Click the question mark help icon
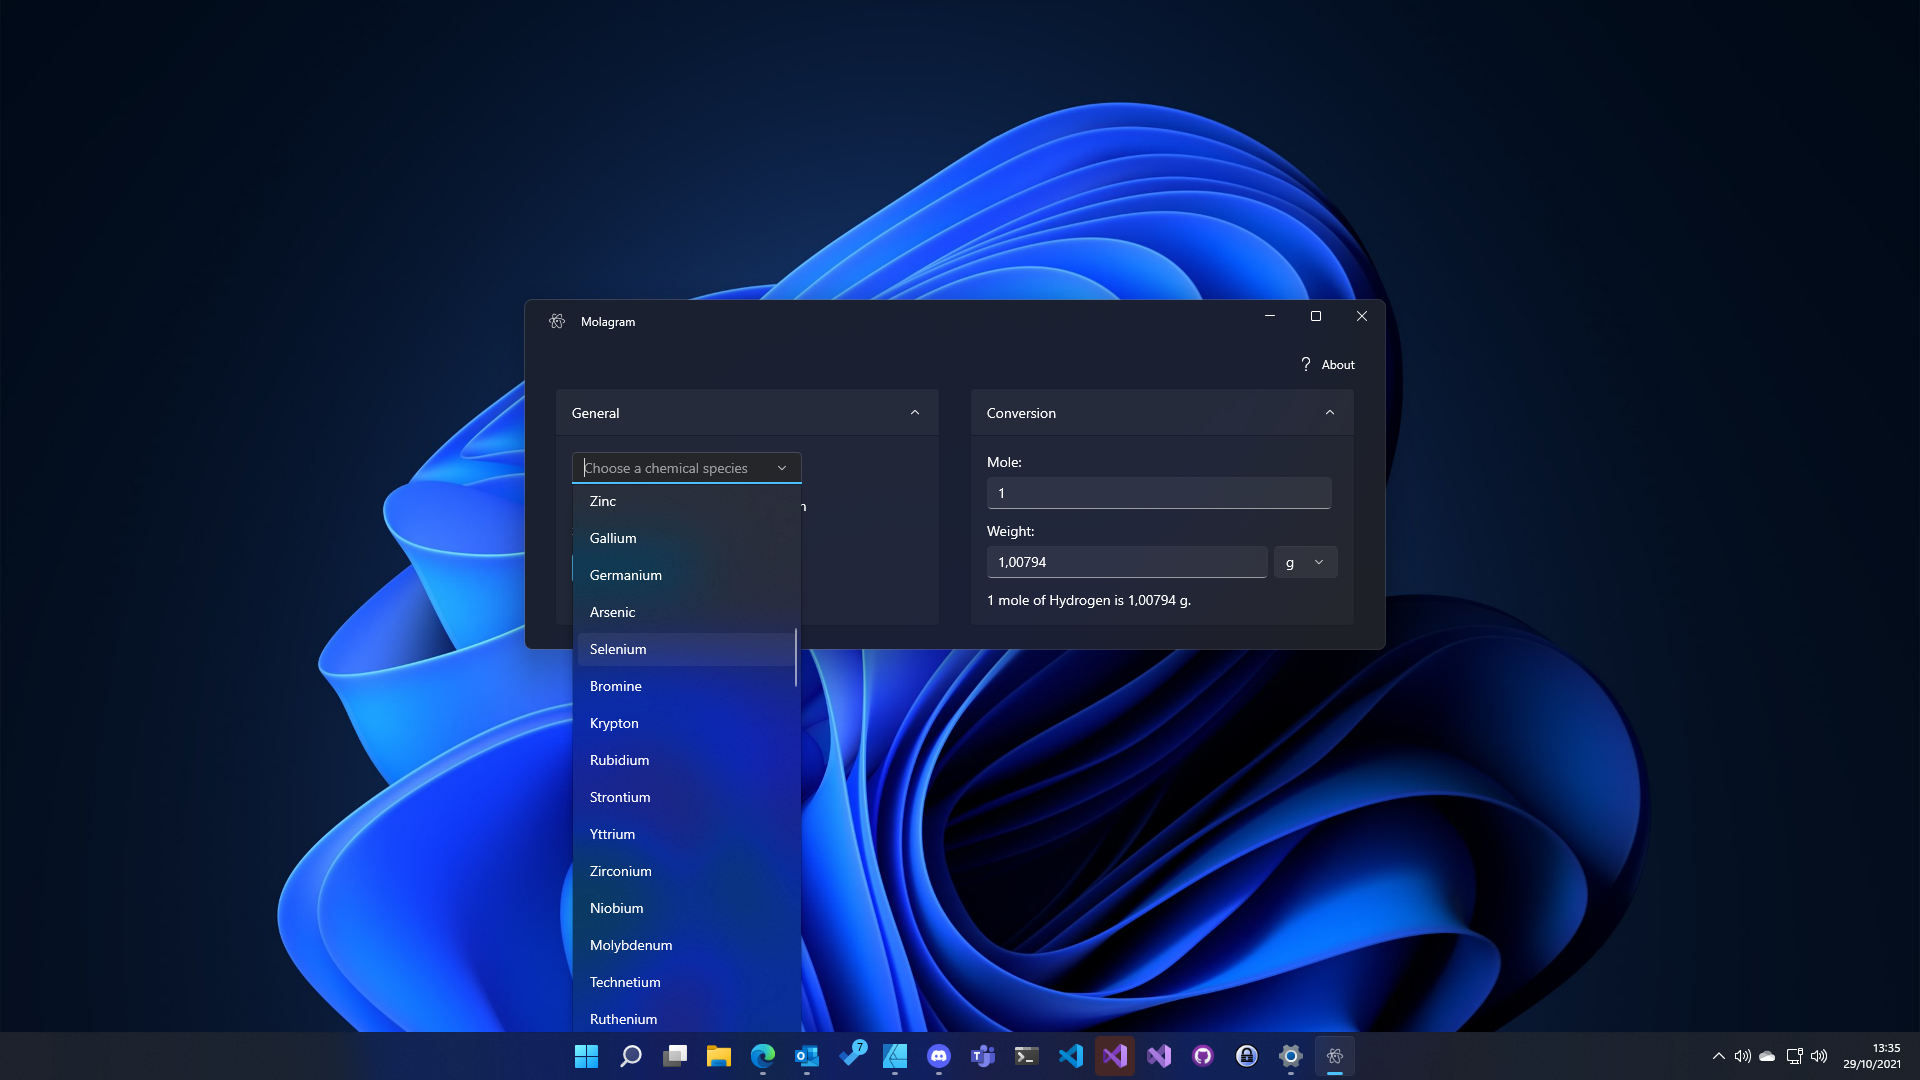The width and height of the screenshot is (1920, 1080). (1305, 364)
